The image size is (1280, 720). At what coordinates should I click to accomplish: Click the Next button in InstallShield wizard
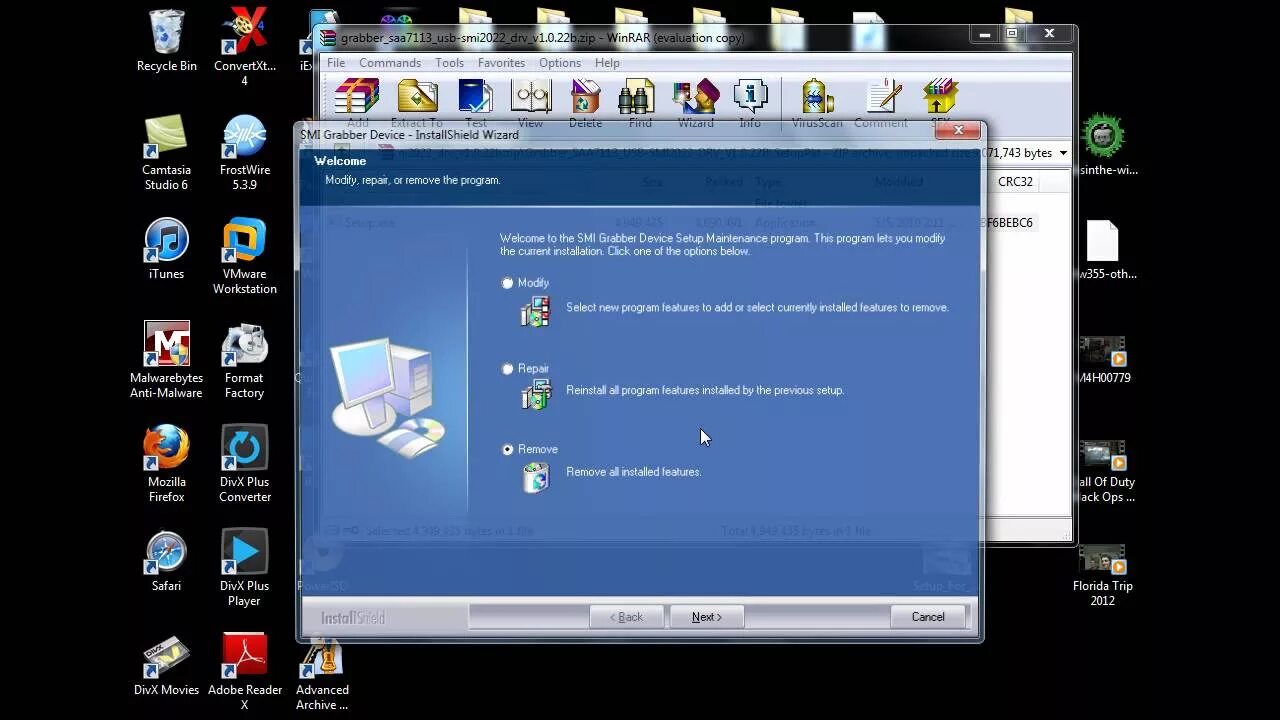pyautogui.click(x=706, y=617)
